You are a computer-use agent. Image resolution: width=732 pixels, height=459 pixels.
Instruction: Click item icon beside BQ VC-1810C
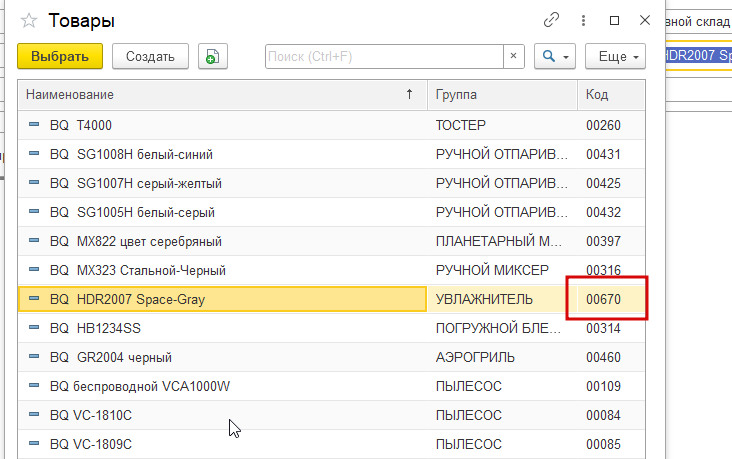(x=34, y=414)
